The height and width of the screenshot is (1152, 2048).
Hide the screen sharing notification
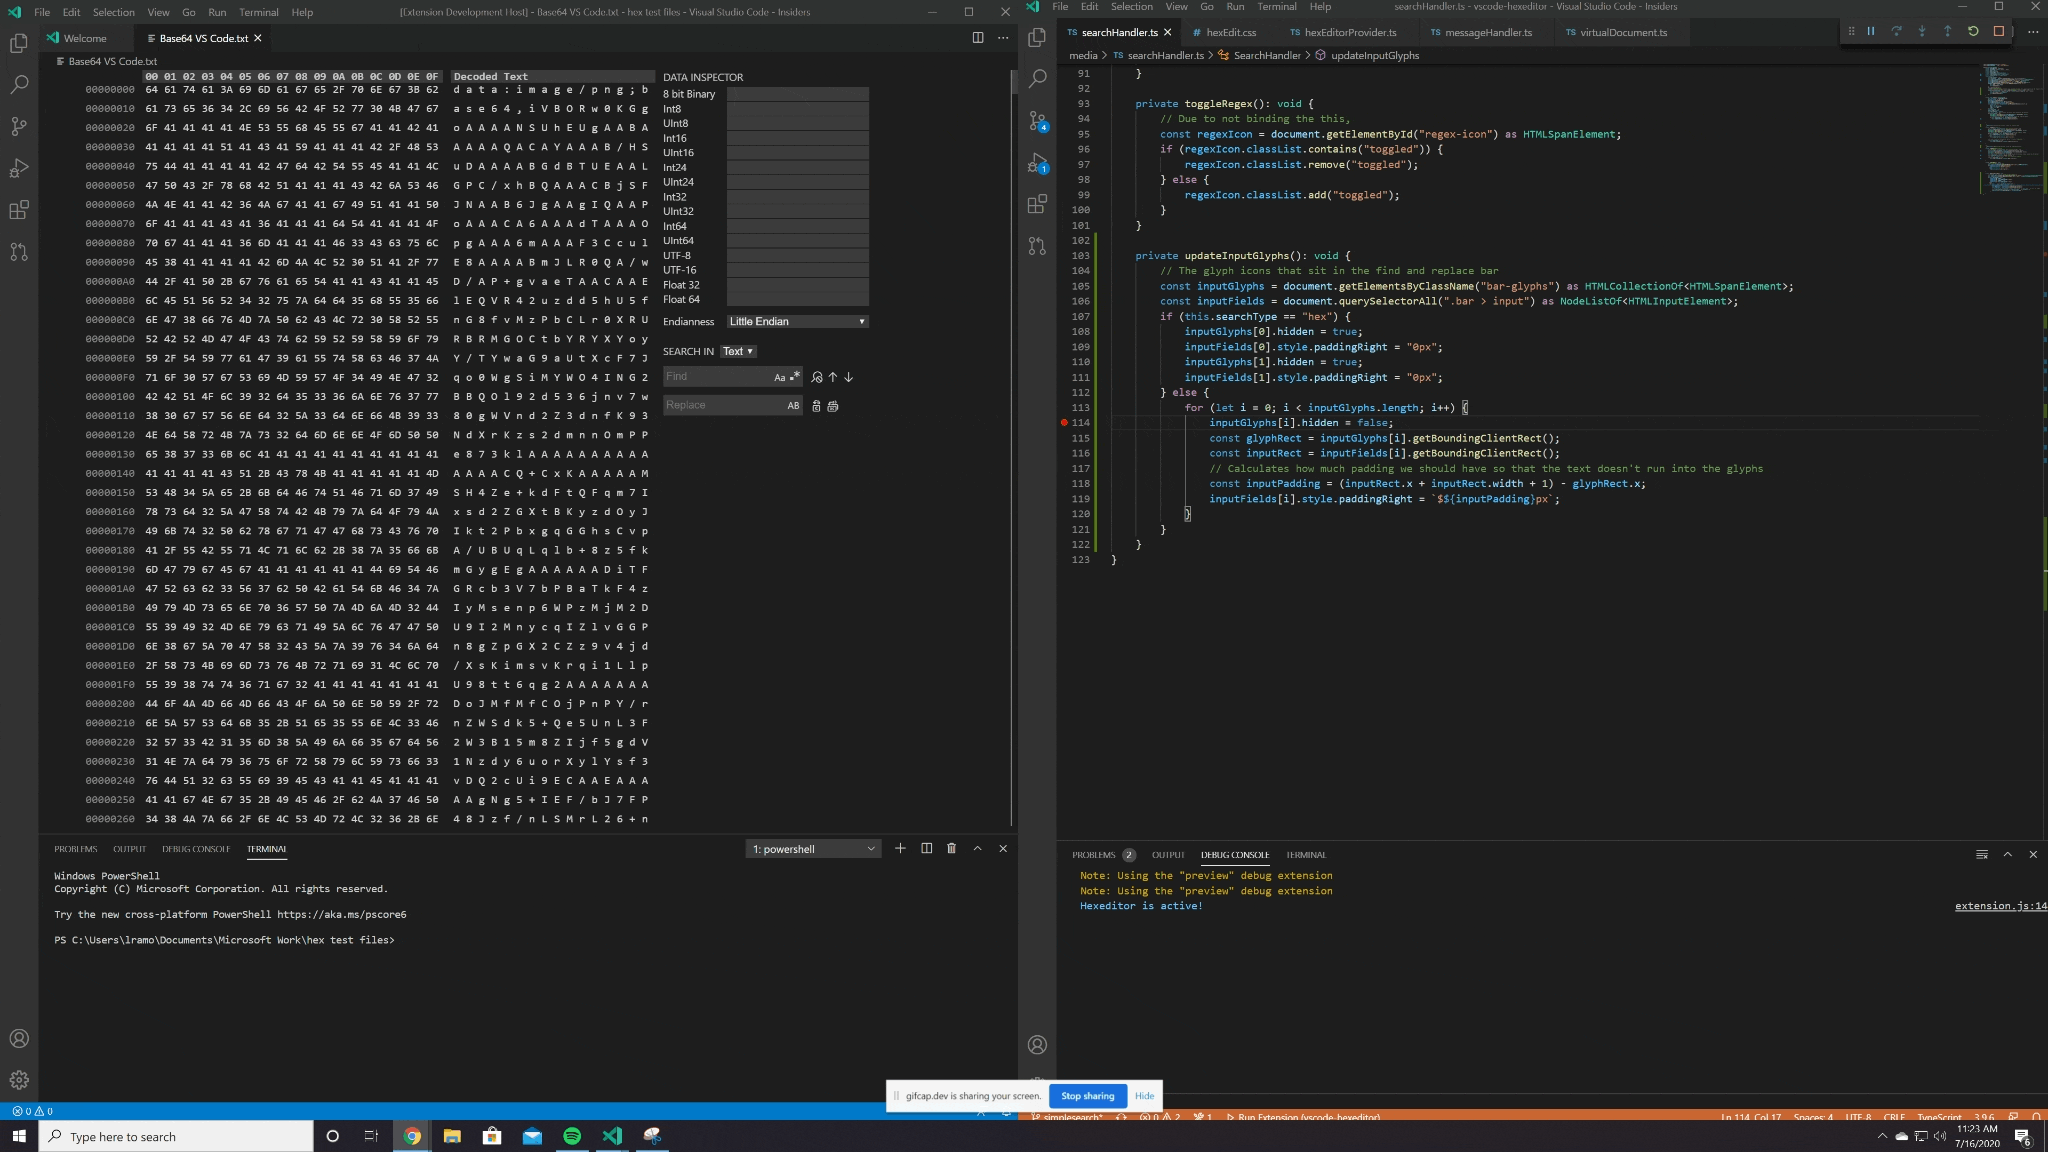(1144, 1096)
